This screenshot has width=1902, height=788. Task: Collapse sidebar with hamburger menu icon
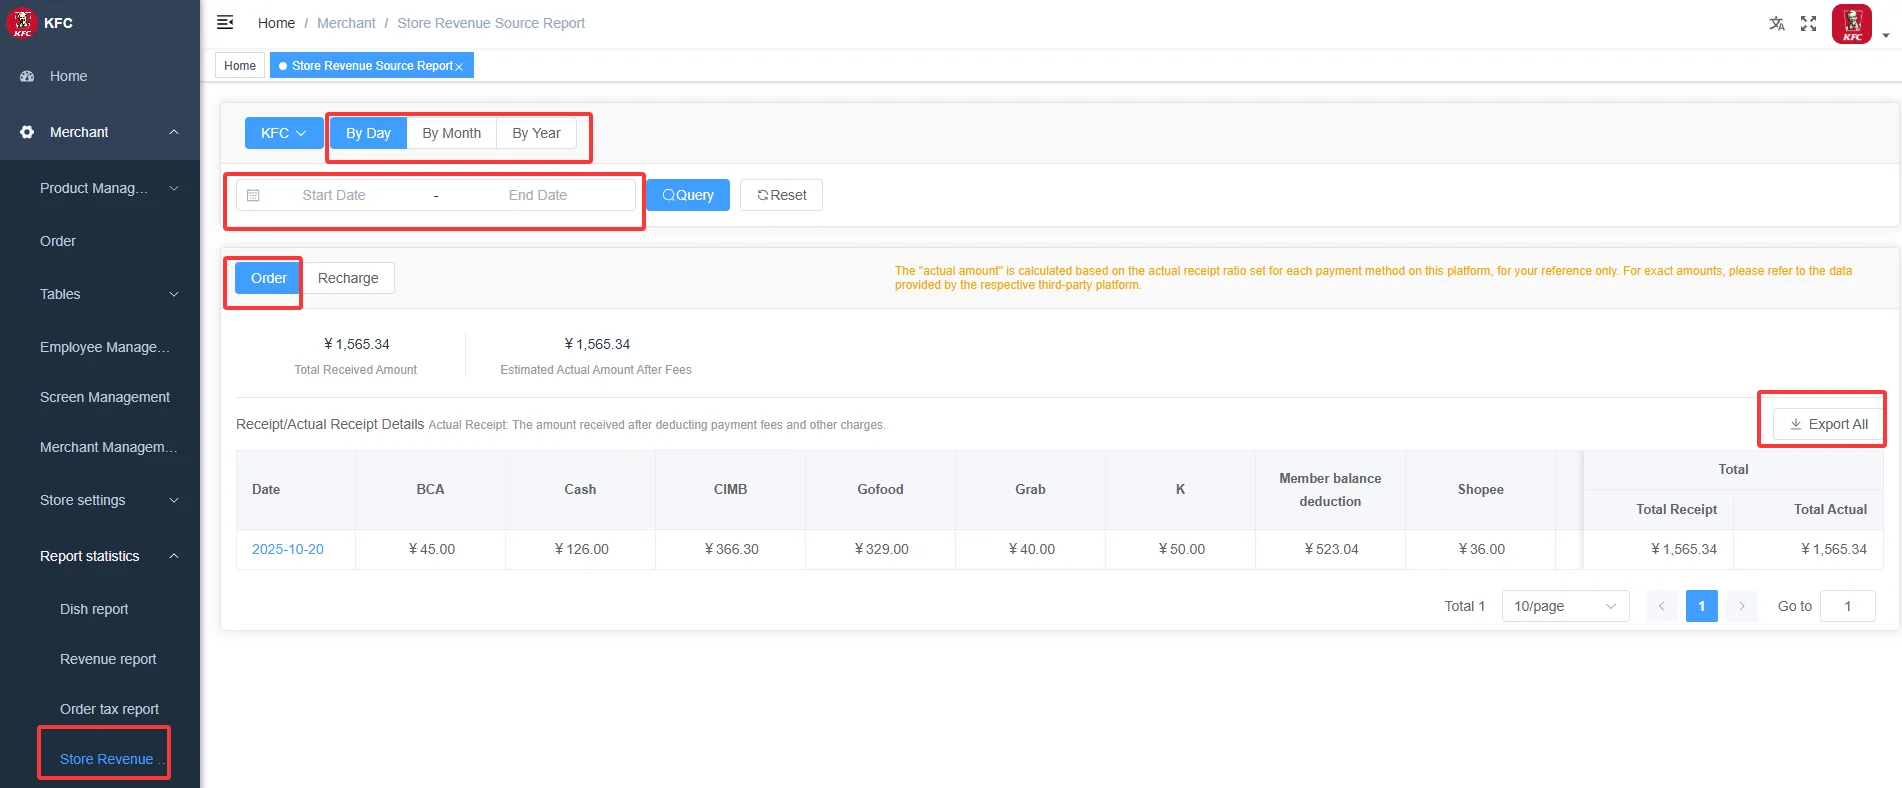pyautogui.click(x=225, y=22)
